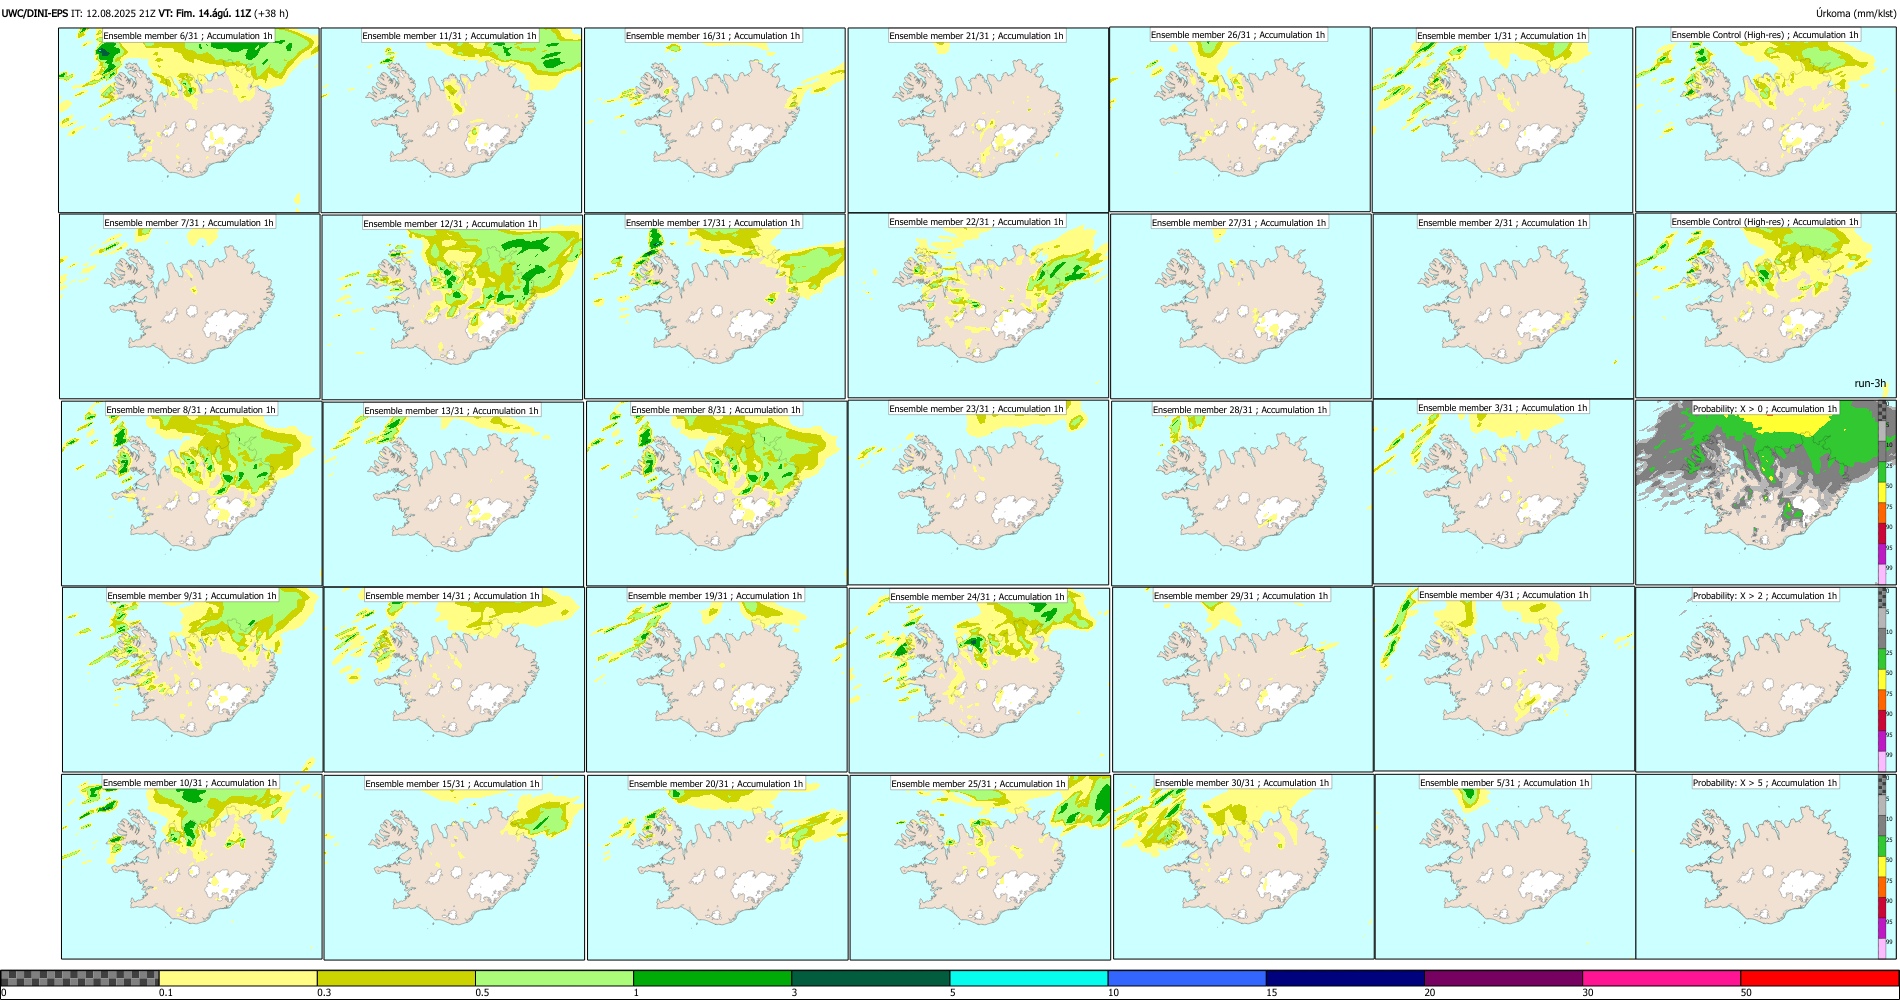The height and width of the screenshot is (1000, 1900).
Task: Click the green 1 mm legend swatch
Action: coord(712,978)
